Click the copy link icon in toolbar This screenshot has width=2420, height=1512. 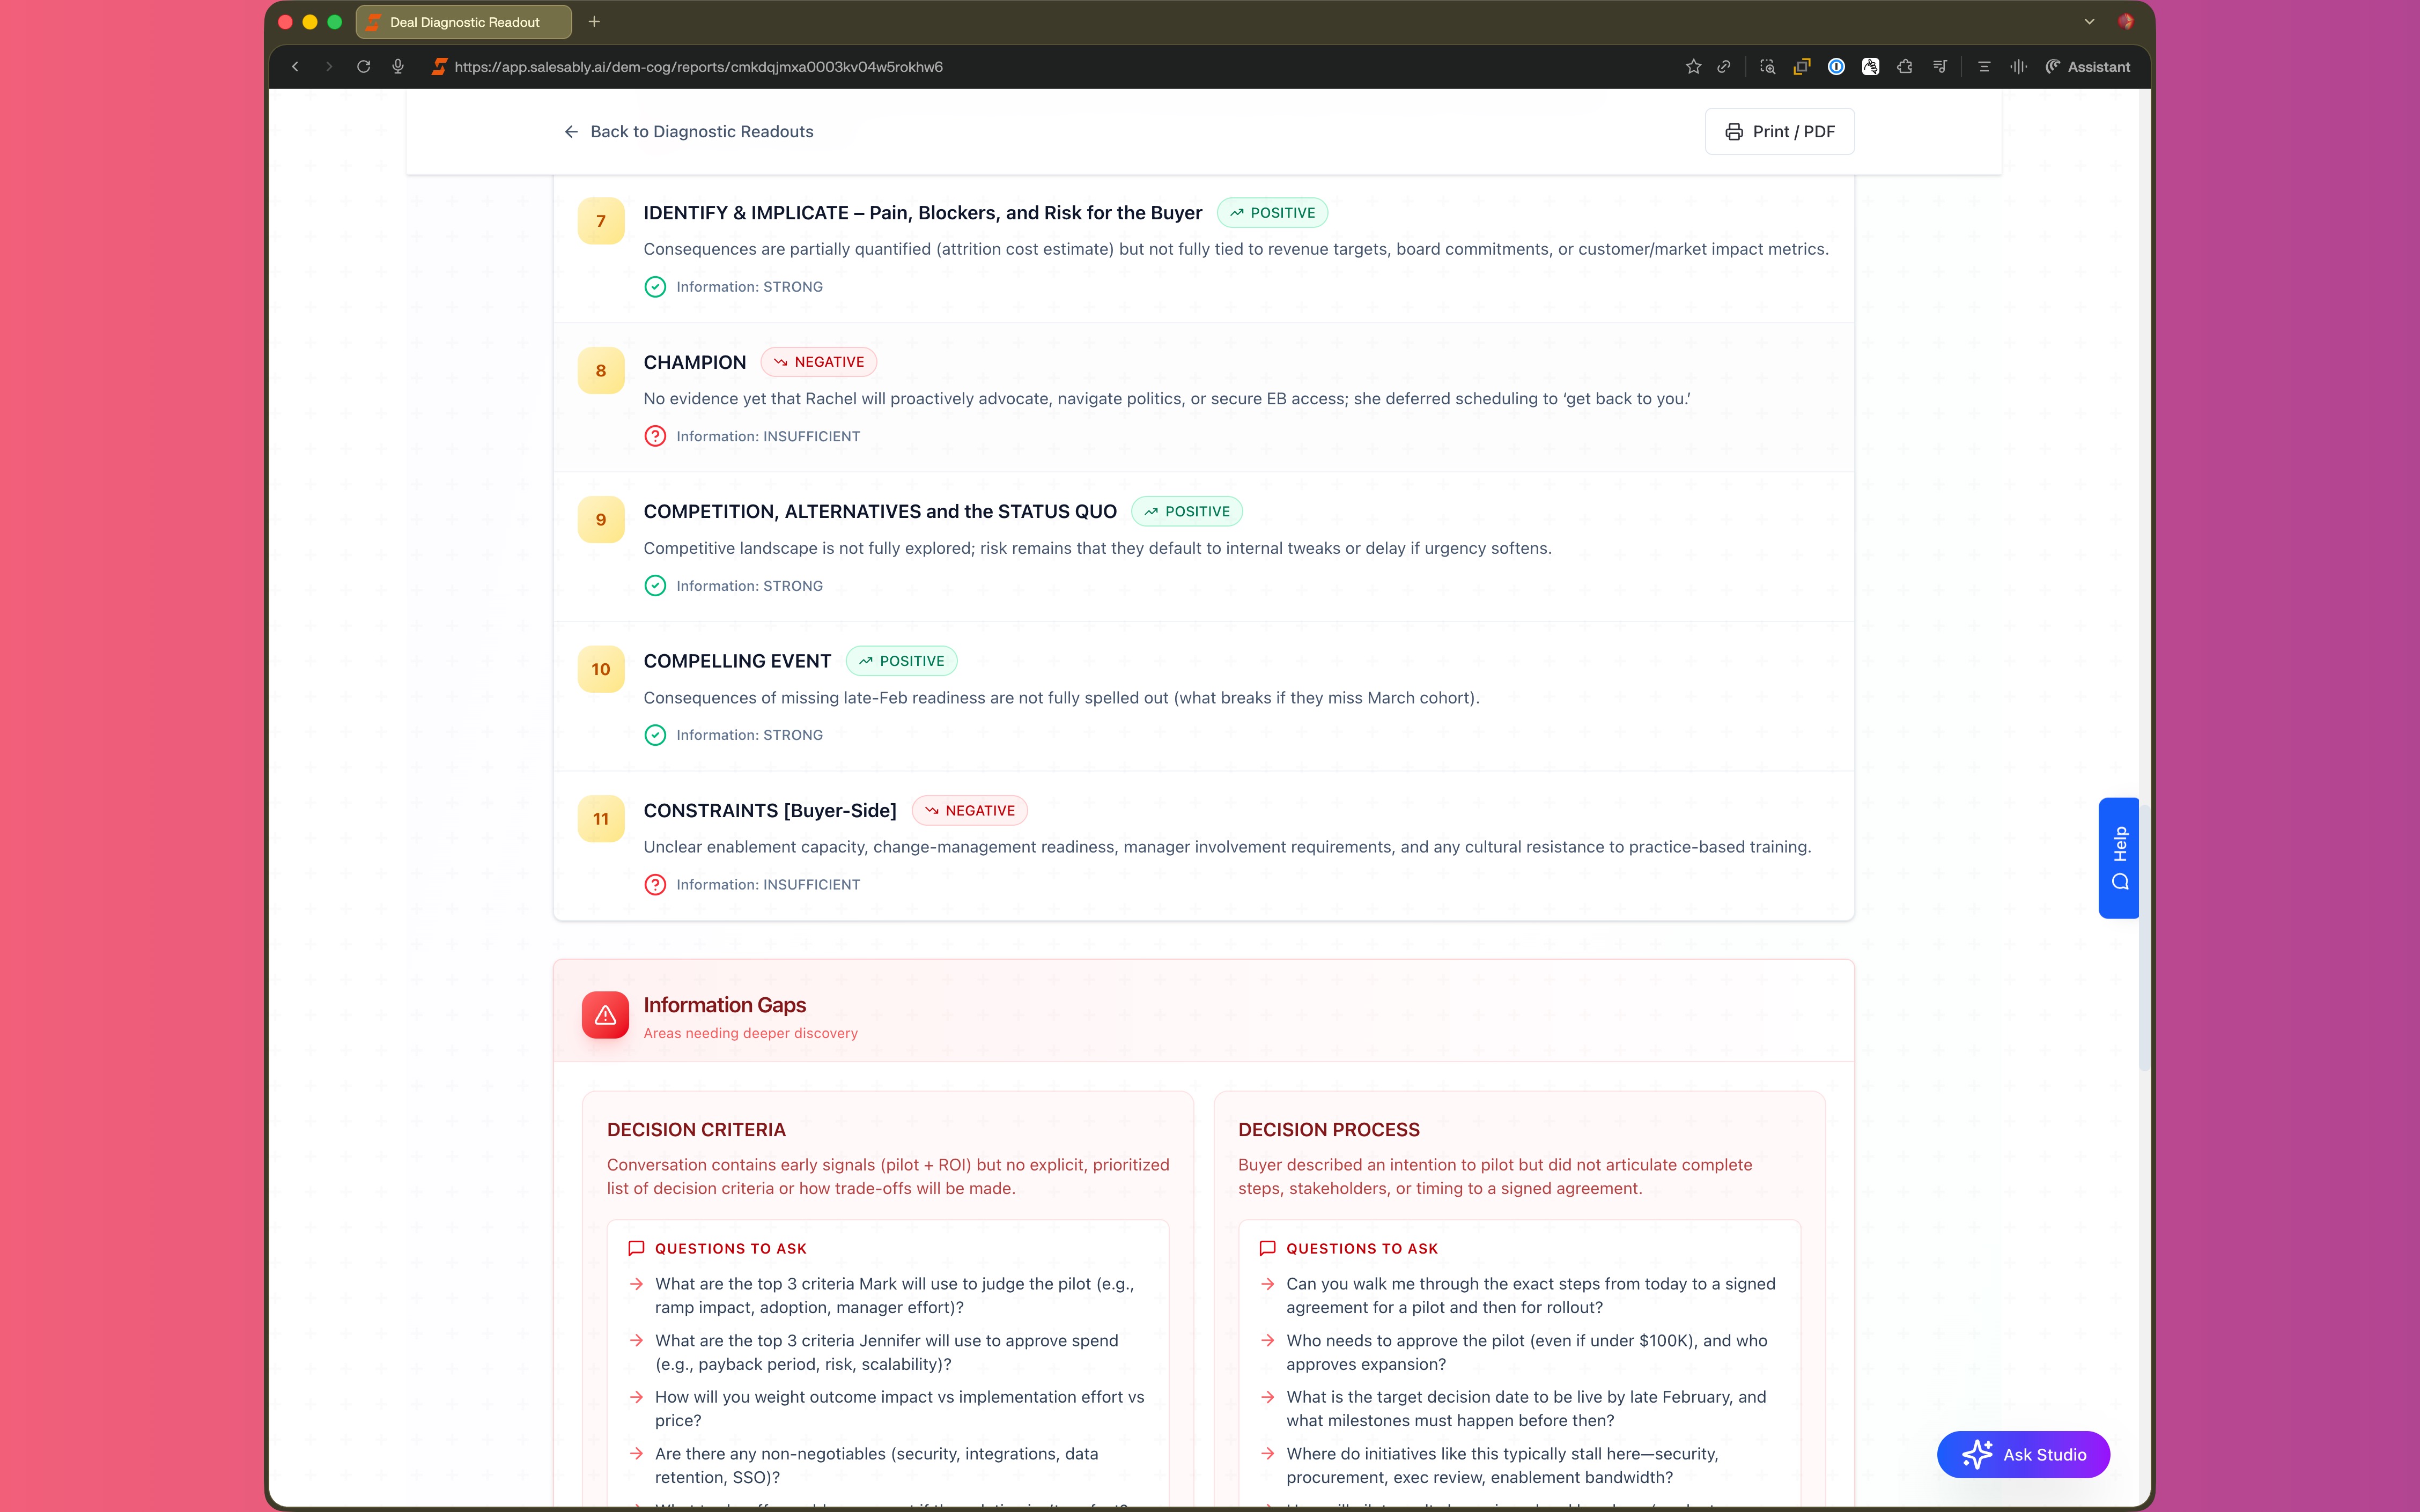(x=1725, y=66)
